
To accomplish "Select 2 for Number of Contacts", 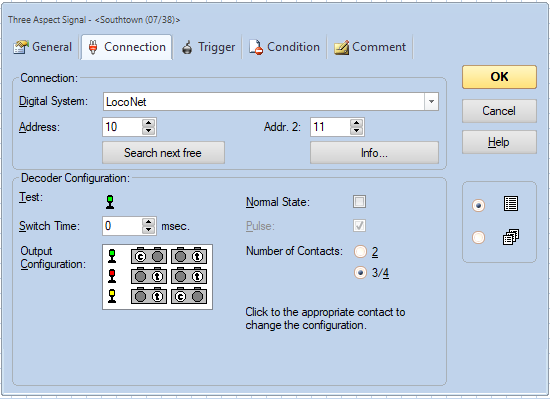I will click(x=360, y=252).
